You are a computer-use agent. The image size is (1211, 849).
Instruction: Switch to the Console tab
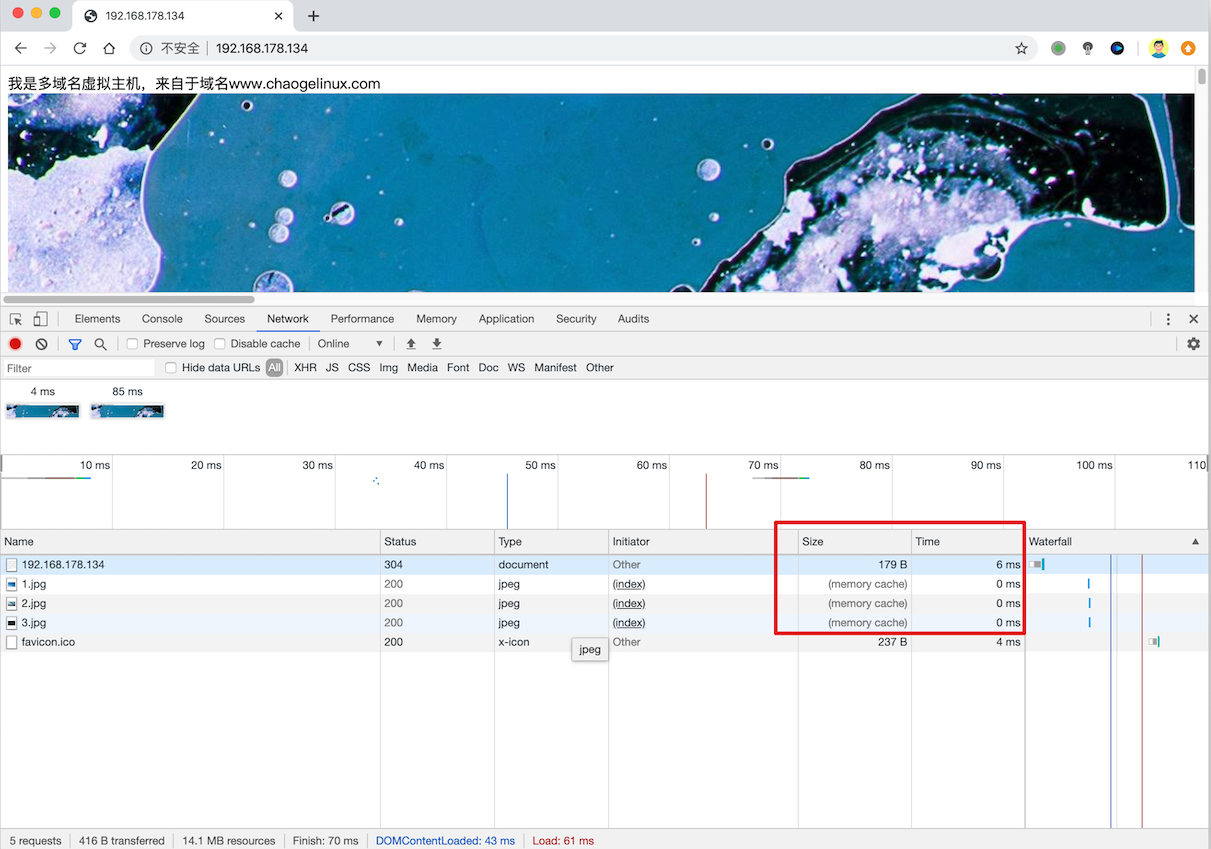(x=162, y=319)
